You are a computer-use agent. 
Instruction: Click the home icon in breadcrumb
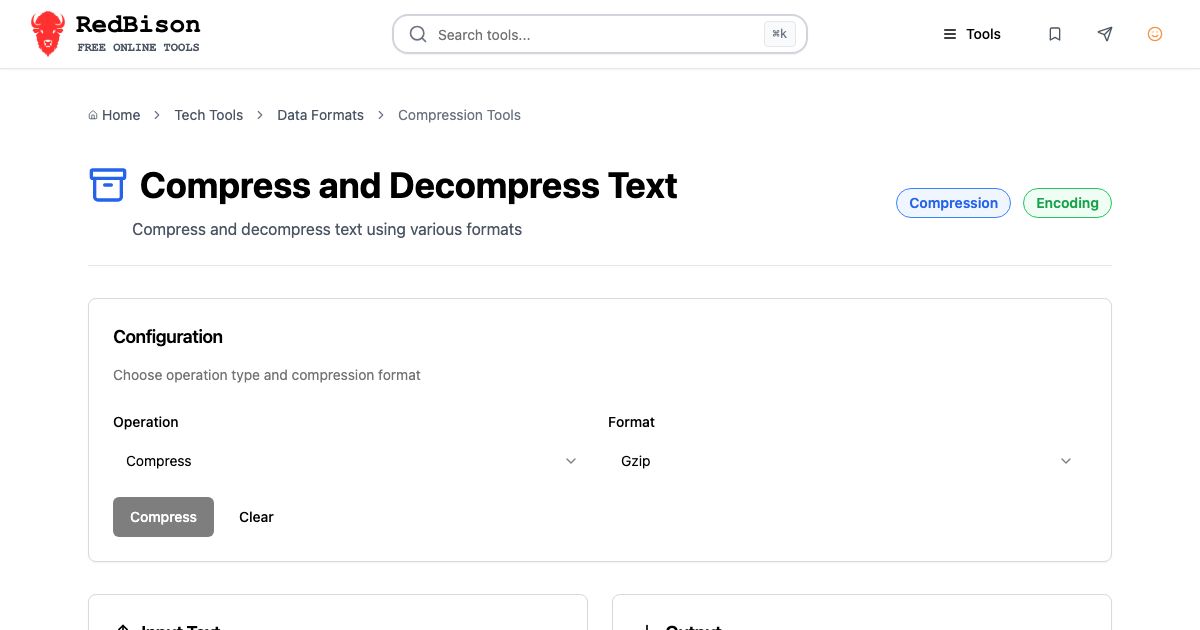(x=93, y=115)
